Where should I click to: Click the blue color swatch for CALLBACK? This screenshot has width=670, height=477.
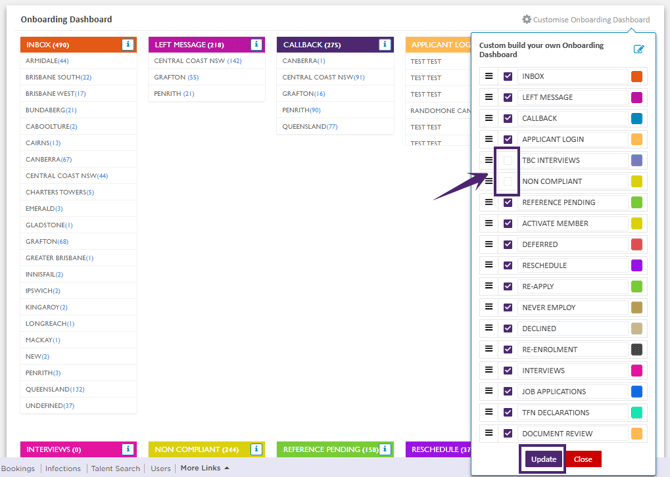click(637, 118)
